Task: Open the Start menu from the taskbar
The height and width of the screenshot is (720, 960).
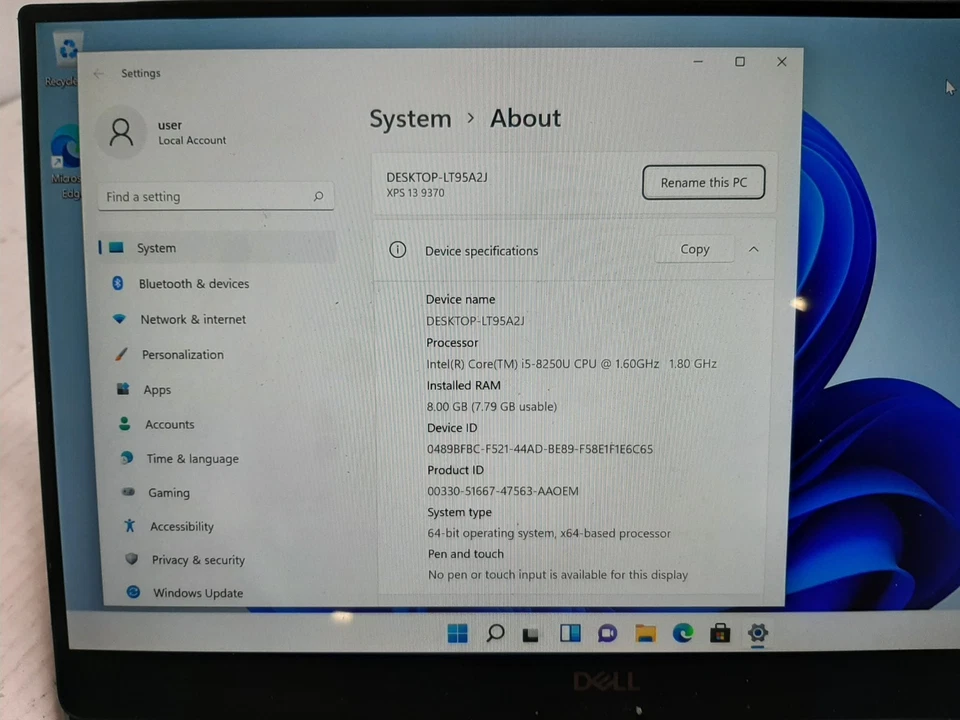Action: point(457,633)
